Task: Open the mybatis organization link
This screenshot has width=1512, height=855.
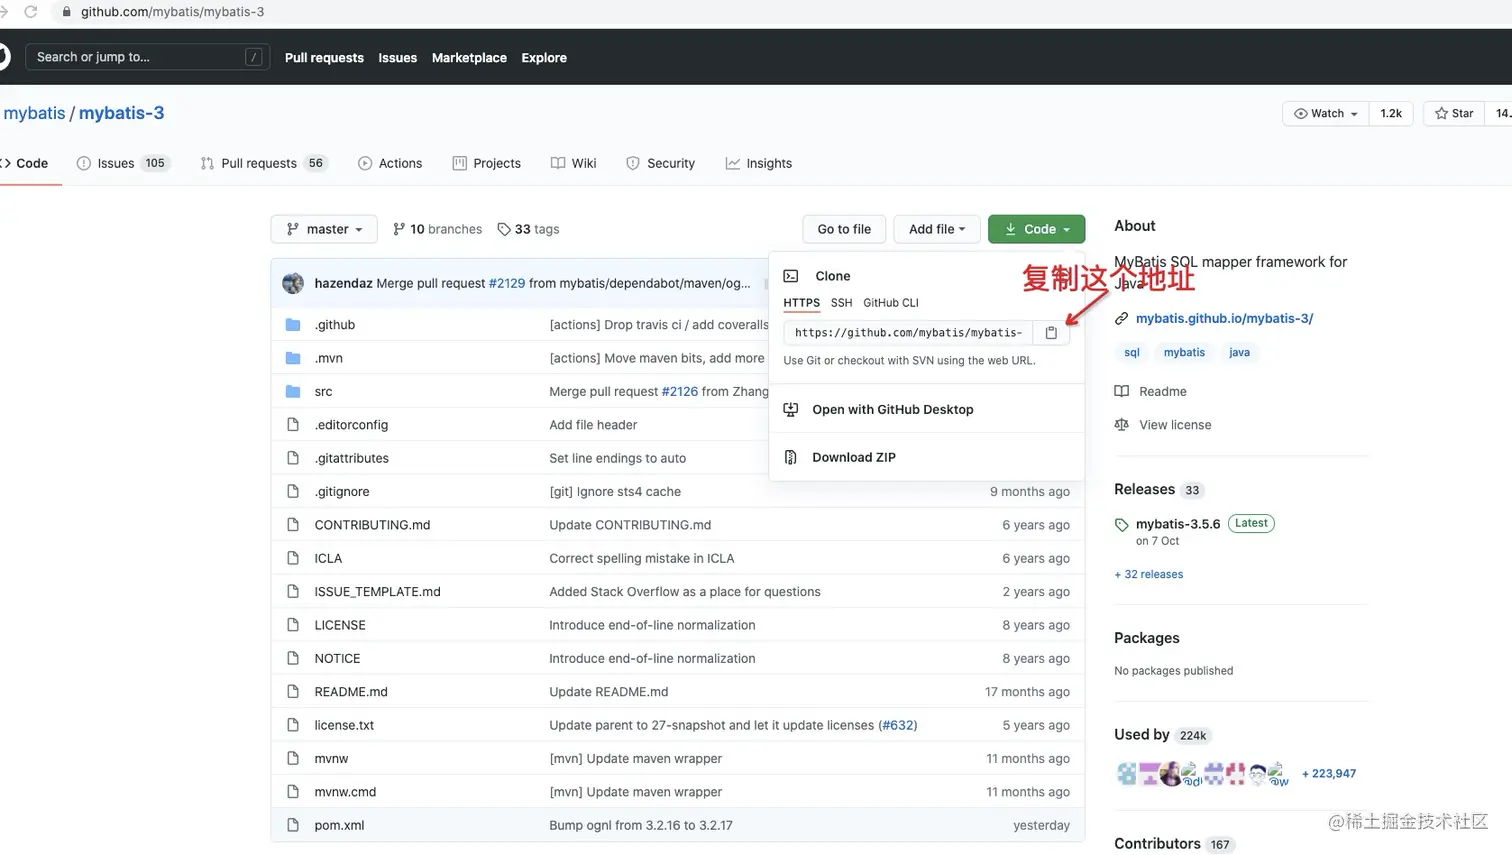Action: pos(34,113)
